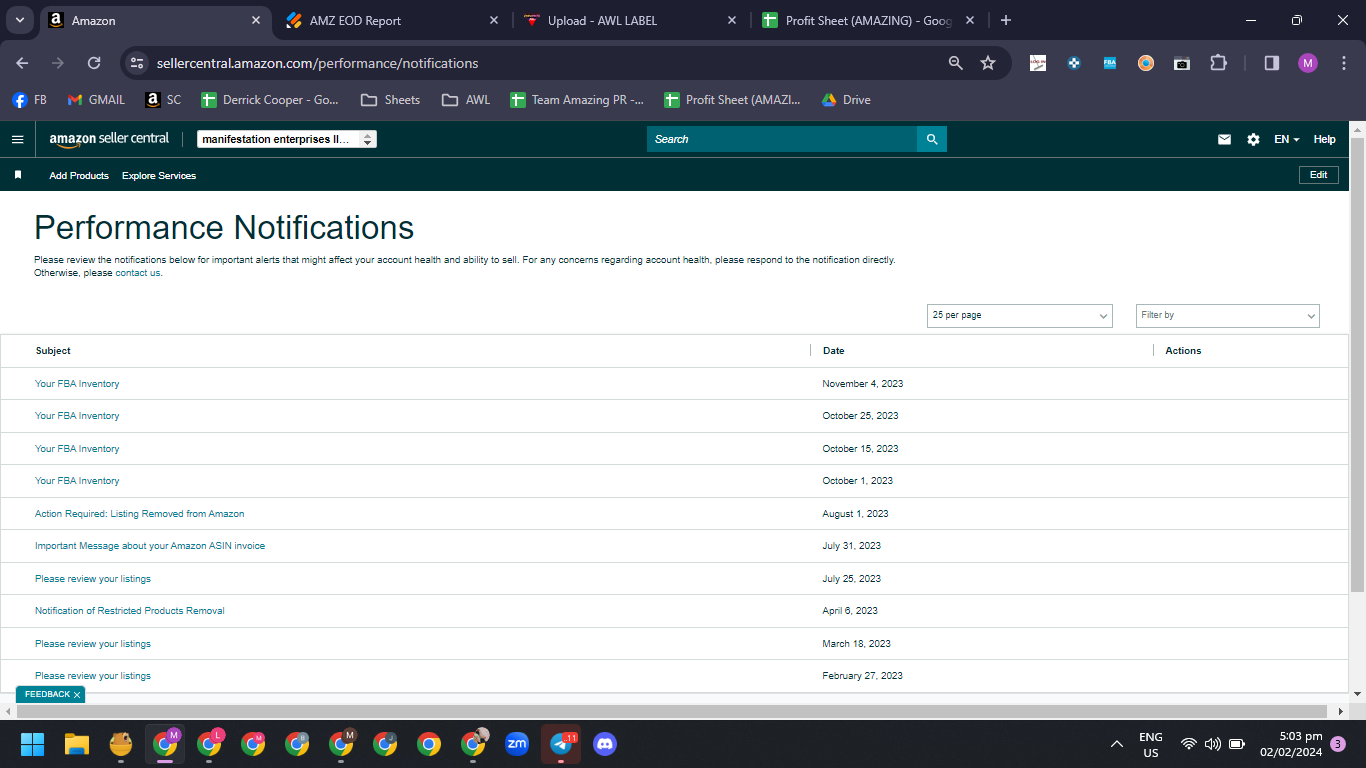
Task: Bookmark this page with the star icon
Action: tap(988, 63)
